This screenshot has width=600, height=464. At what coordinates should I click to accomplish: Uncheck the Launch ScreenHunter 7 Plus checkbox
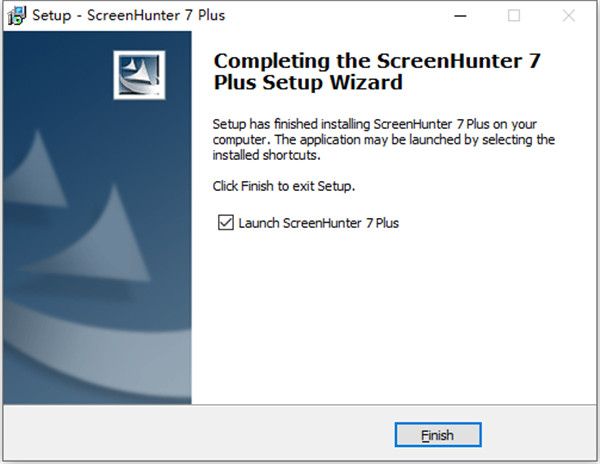click(x=226, y=223)
